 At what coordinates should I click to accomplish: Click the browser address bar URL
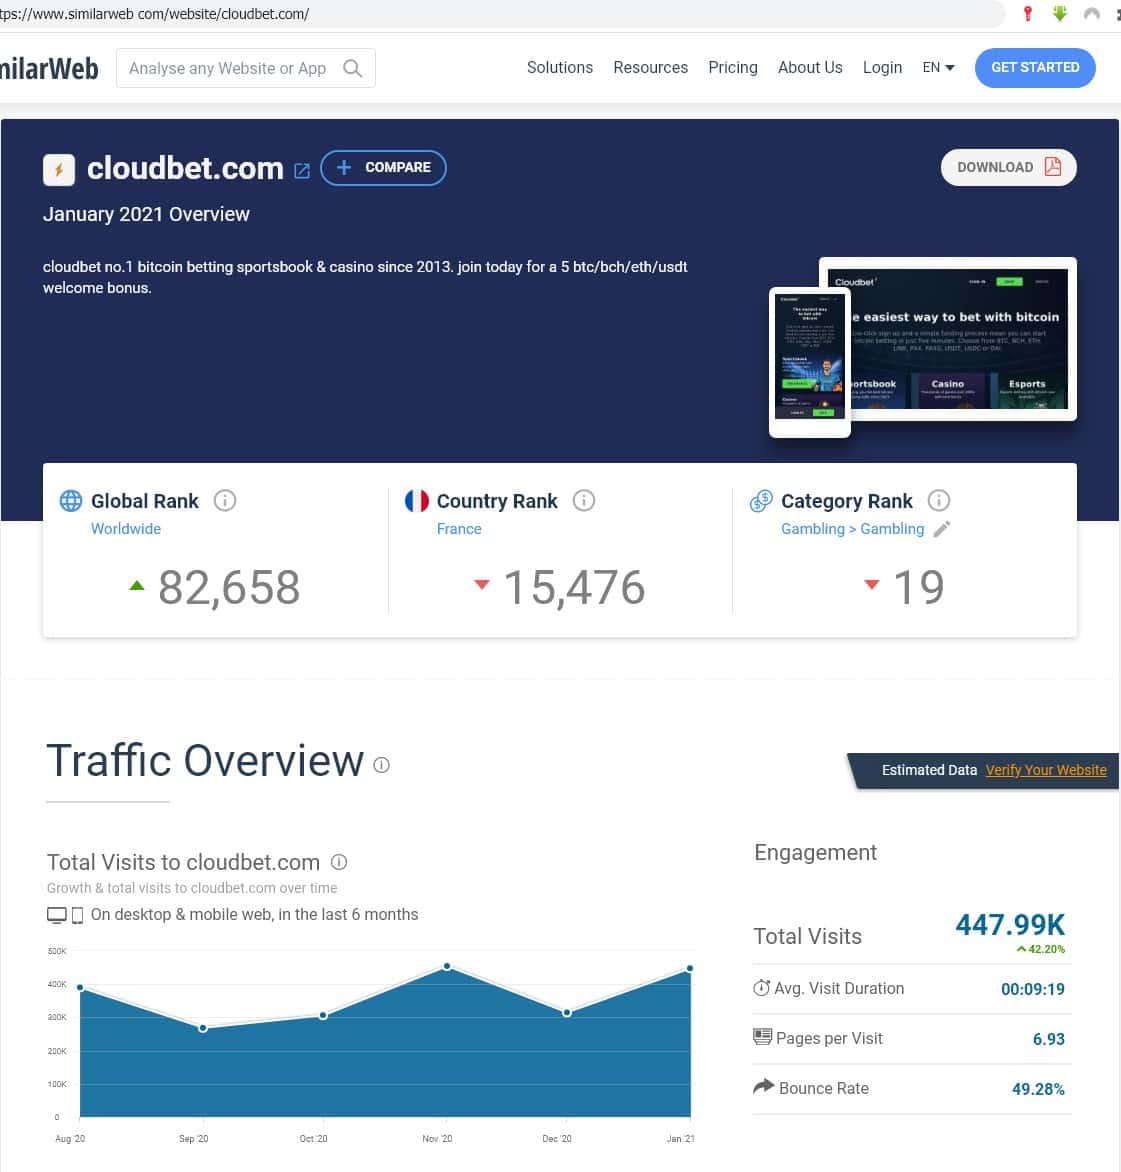click(x=155, y=13)
